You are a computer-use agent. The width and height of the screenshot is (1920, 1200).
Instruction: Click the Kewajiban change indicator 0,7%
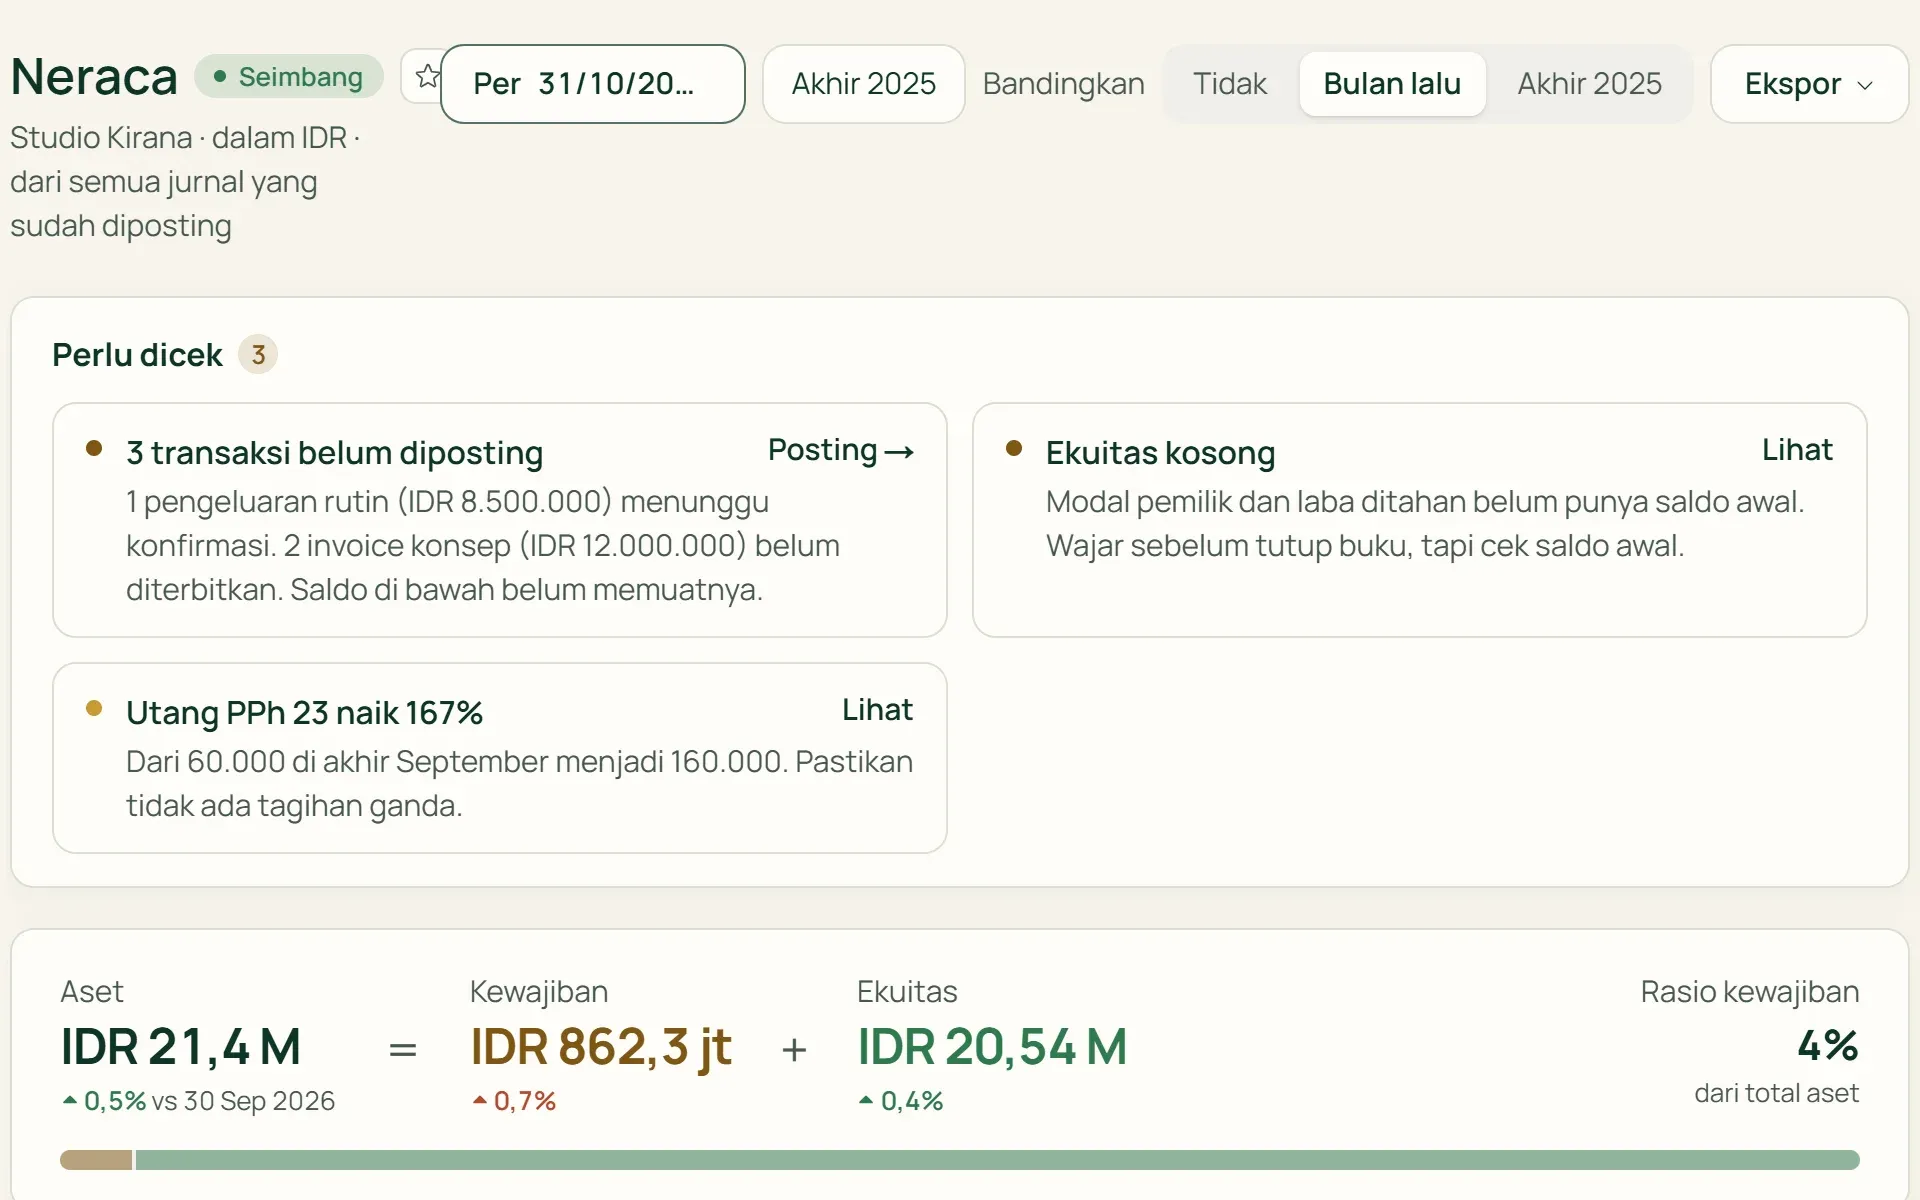(514, 1101)
